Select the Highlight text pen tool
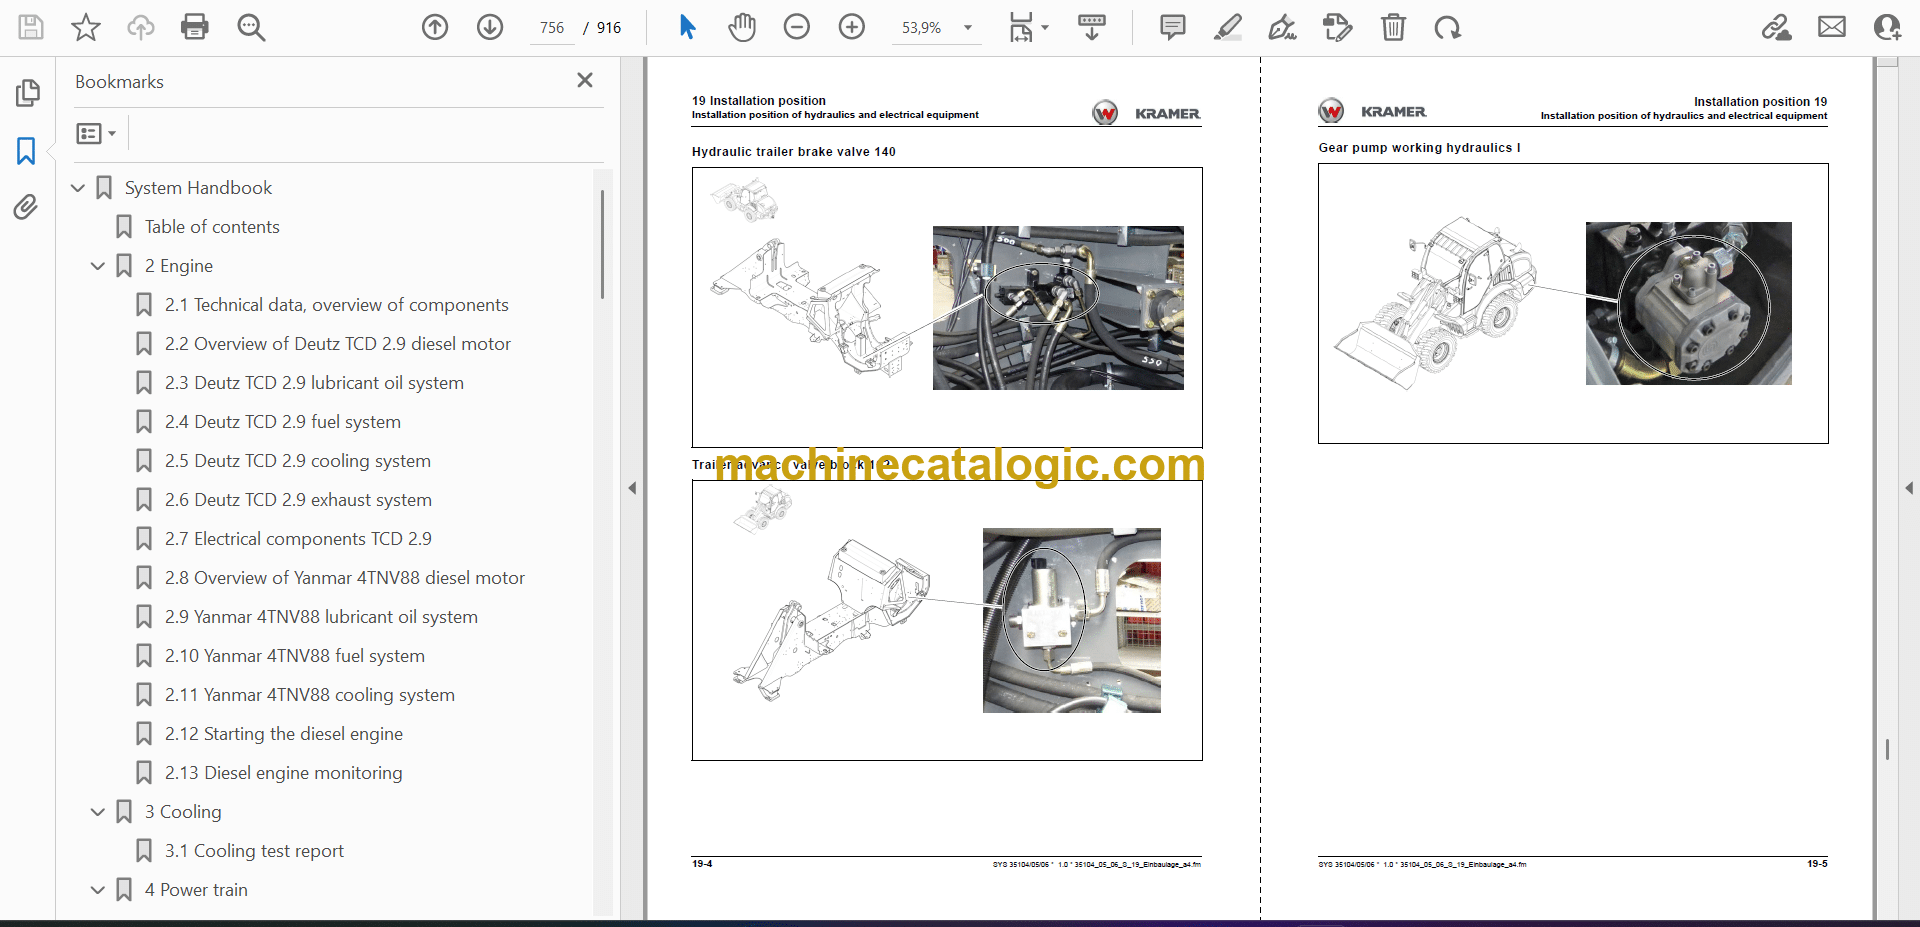Viewport: 1920px width, 927px height. pyautogui.click(x=1227, y=27)
